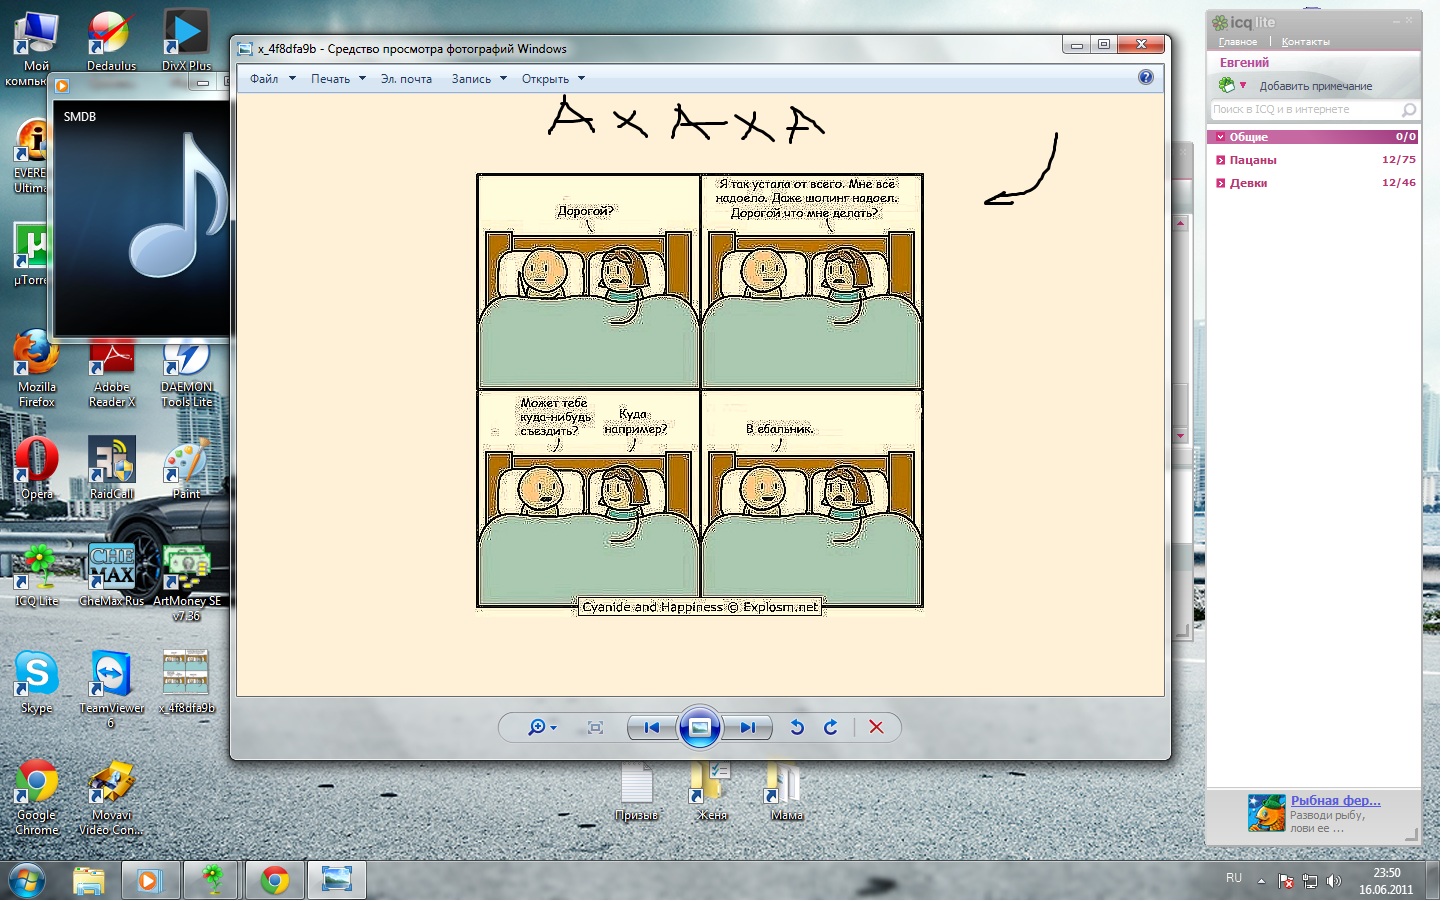Click the user name Евгений in ICQ

(1244, 62)
